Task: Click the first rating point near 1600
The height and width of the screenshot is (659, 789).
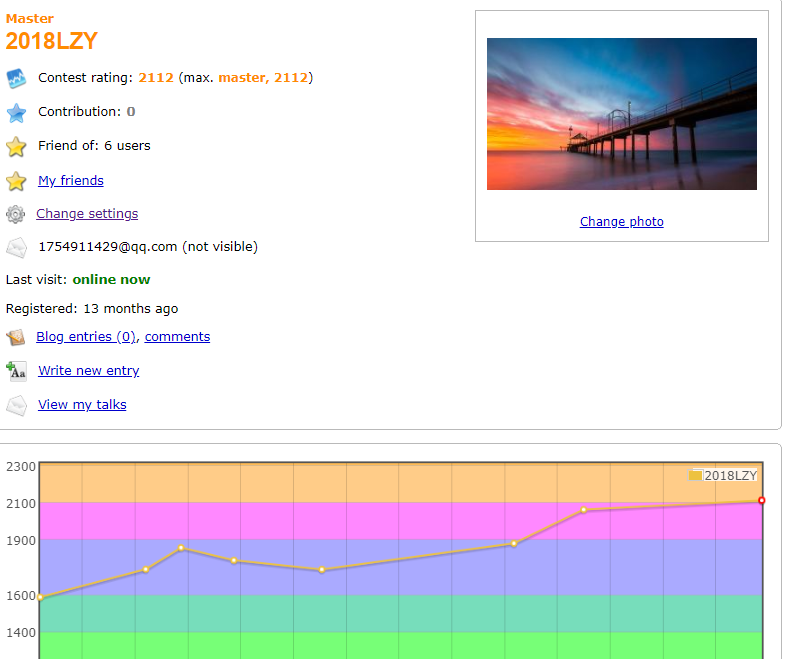Action: pos(41,597)
